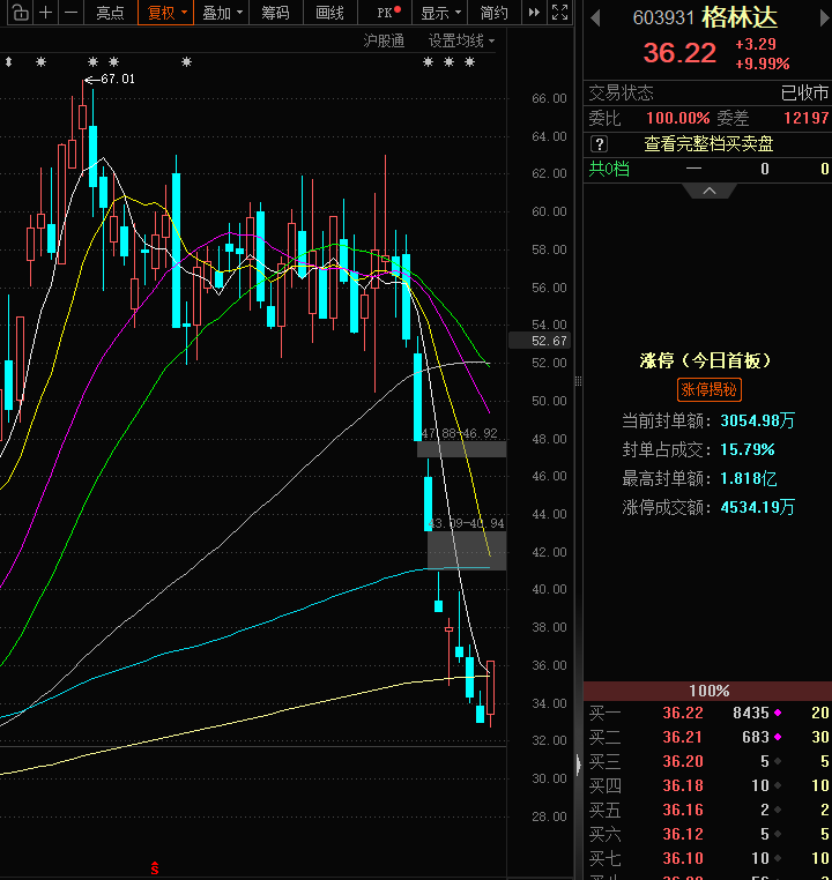Go to next stock with right arrow
The image size is (832, 880).
click(x=825, y=18)
